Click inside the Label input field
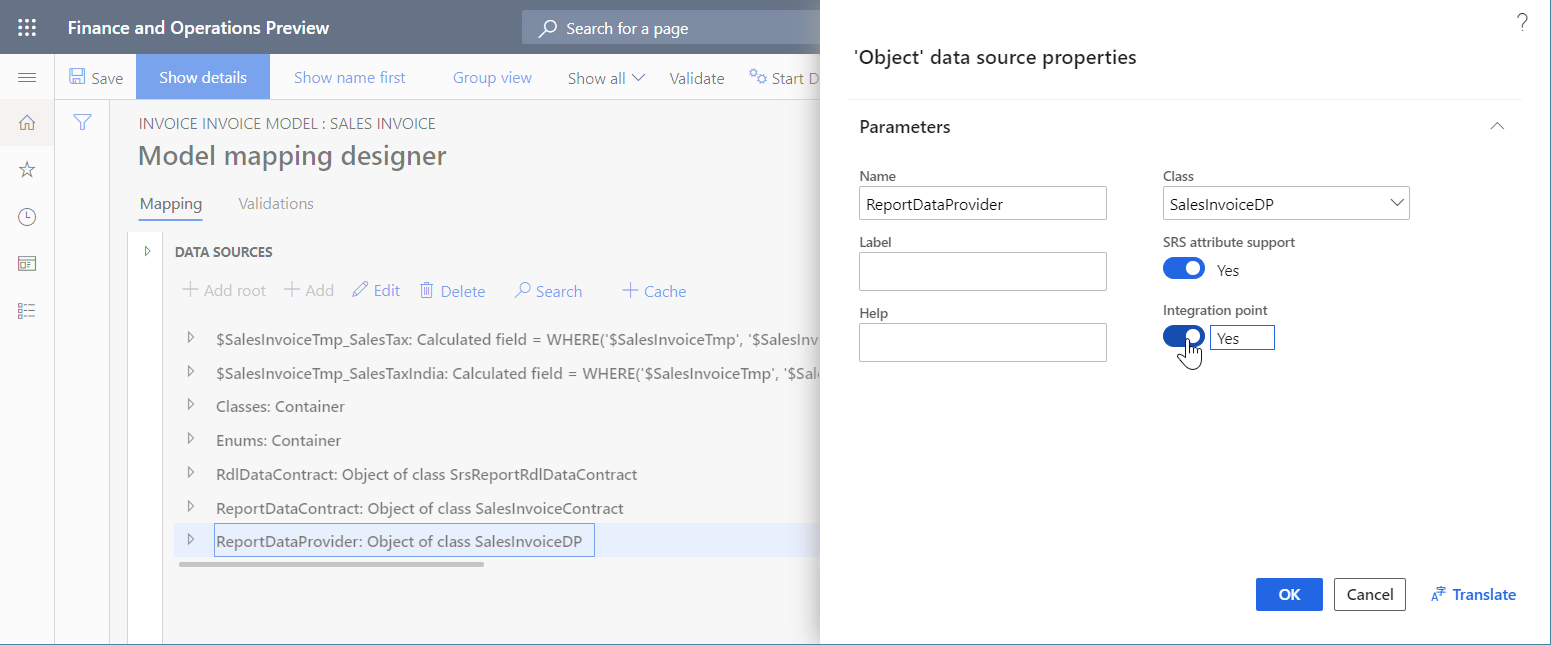1551x645 pixels. coord(982,271)
